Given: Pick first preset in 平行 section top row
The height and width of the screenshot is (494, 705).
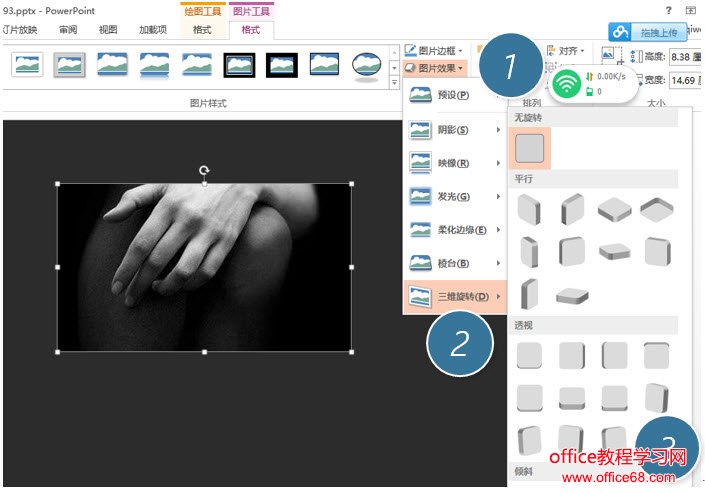Looking at the screenshot, I should click(x=529, y=209).
